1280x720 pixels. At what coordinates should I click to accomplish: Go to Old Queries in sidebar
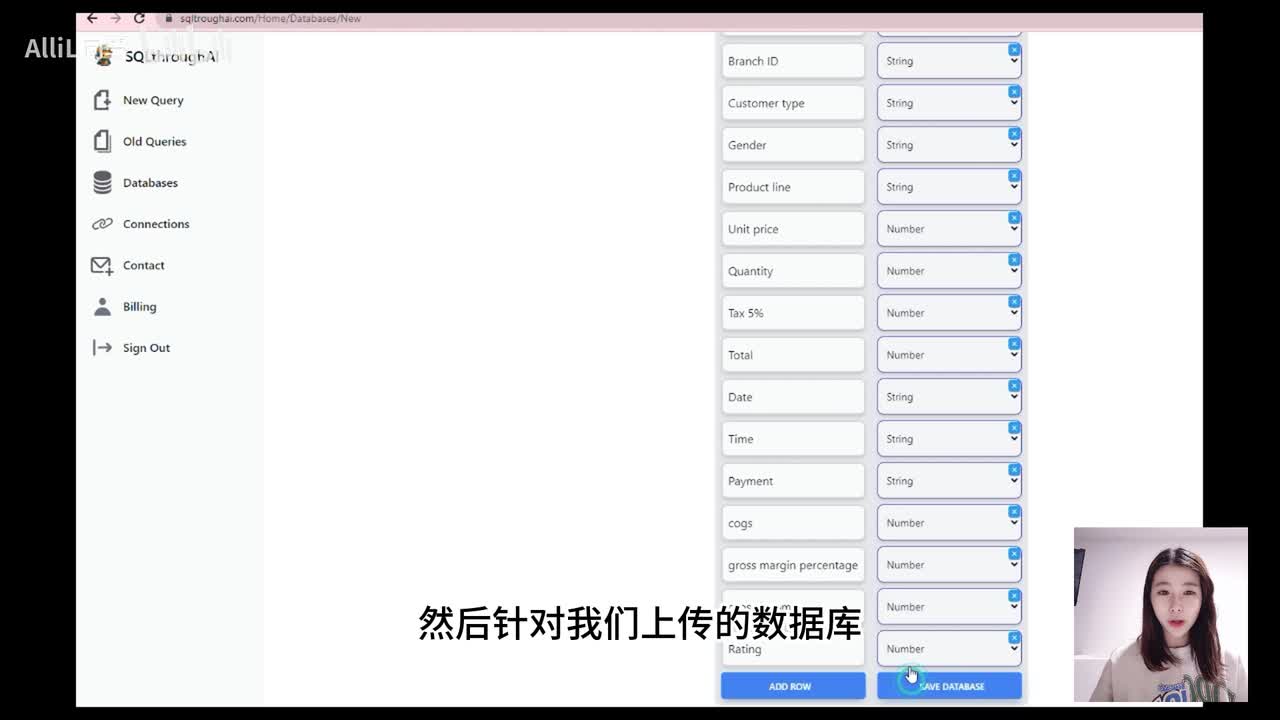click(x=154, y=141)
